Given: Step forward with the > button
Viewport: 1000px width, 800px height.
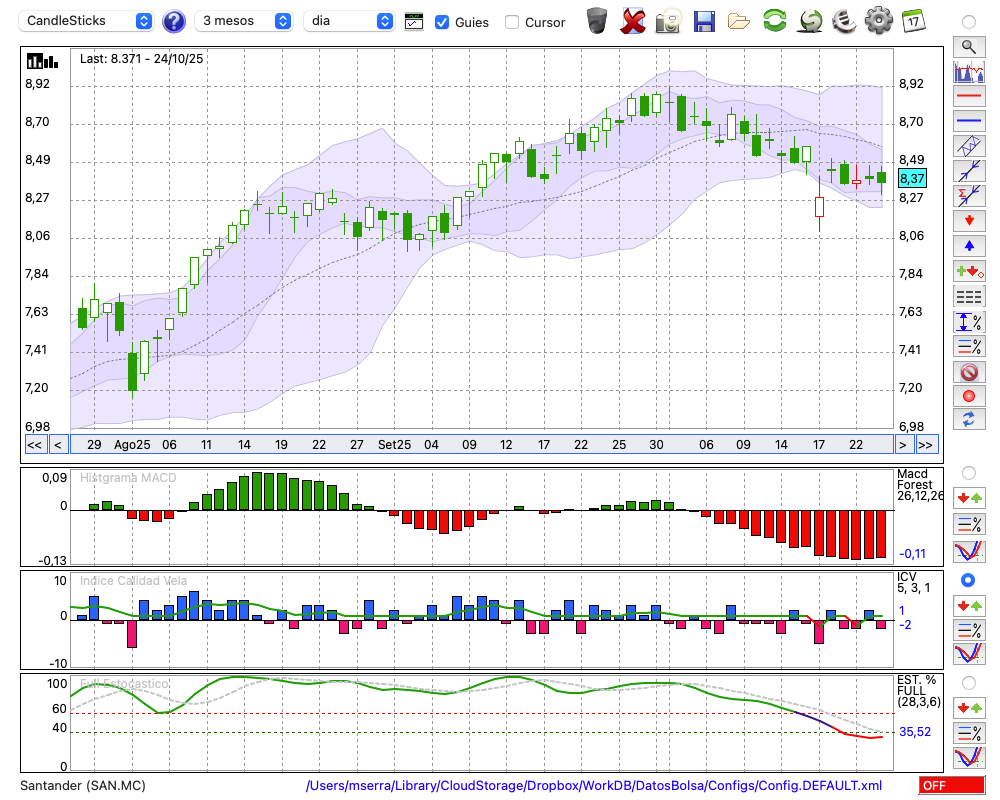Looking at the screenshot, I should 902,445.
